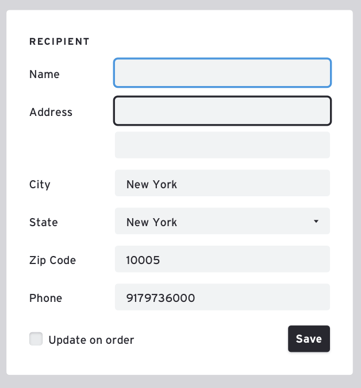361x388 pixels.
Task: Open the State selector showing New York
Action: click(222, 221)
